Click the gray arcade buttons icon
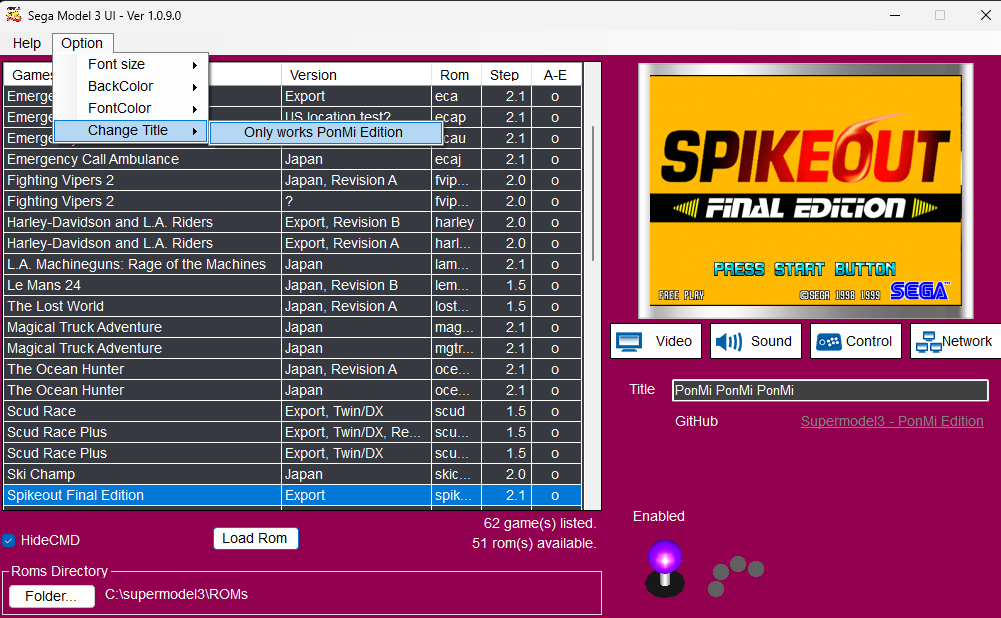Screen dimensions: 1001x618 click(735, 575)
